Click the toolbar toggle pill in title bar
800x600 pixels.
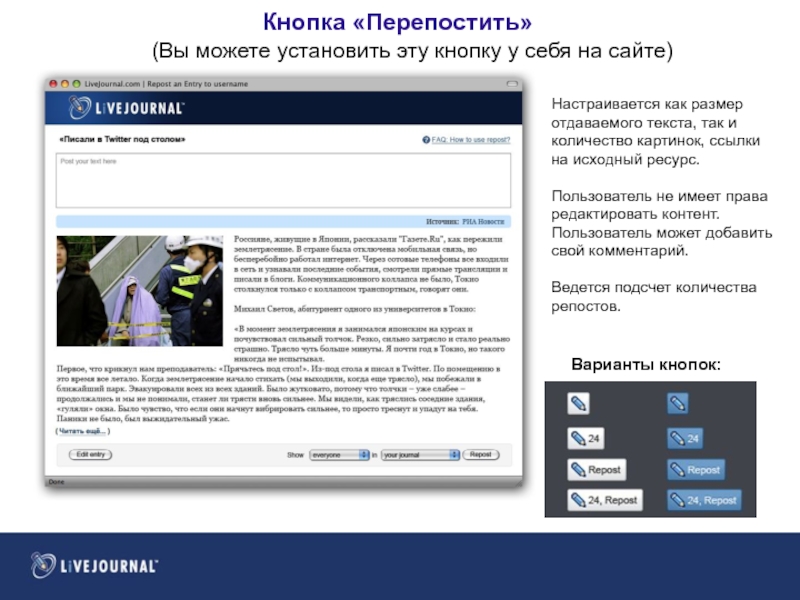point(512,84)
